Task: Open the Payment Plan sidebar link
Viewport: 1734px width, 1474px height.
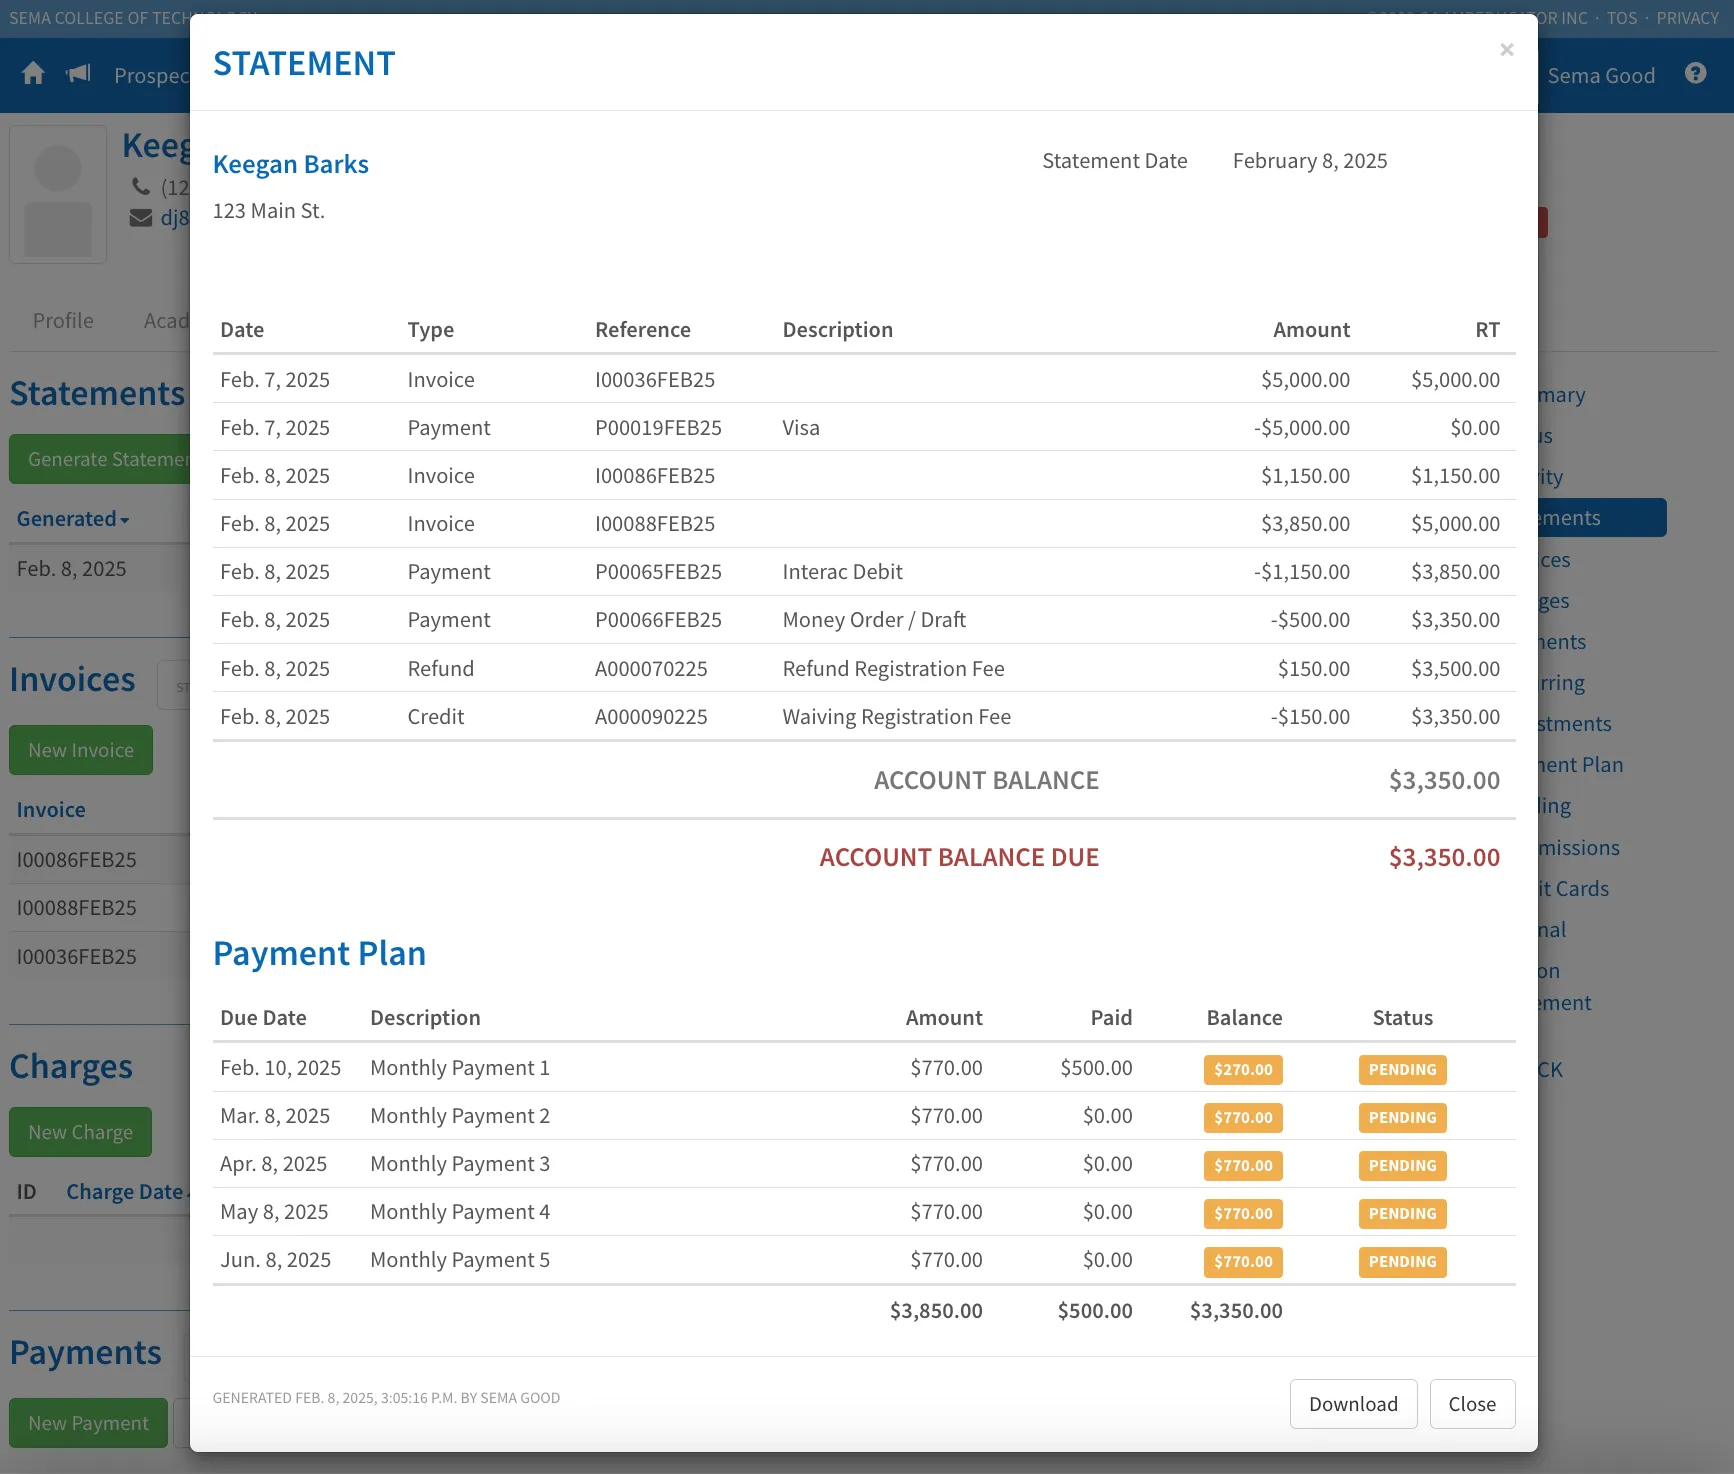Action: 1580,765
